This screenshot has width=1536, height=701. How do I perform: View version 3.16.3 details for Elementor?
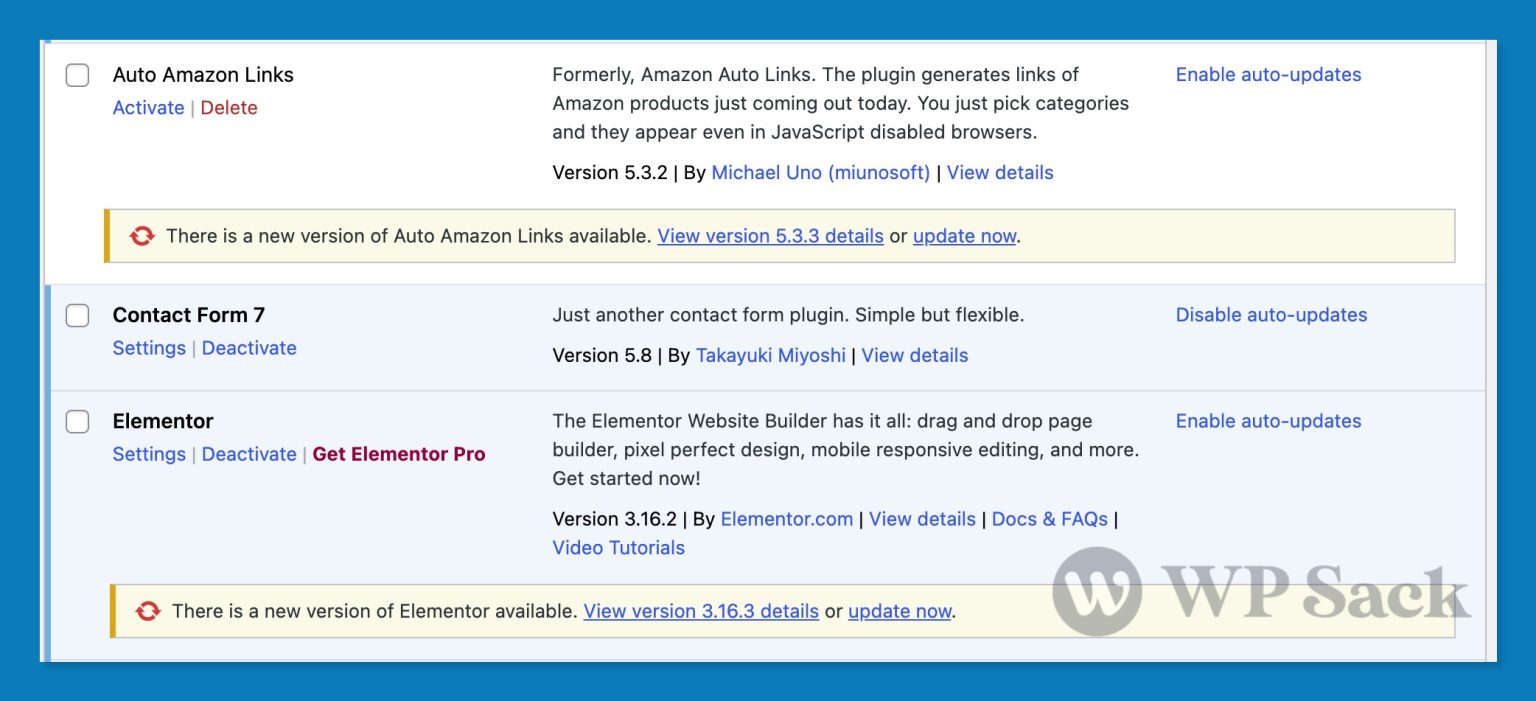(700, 611)
